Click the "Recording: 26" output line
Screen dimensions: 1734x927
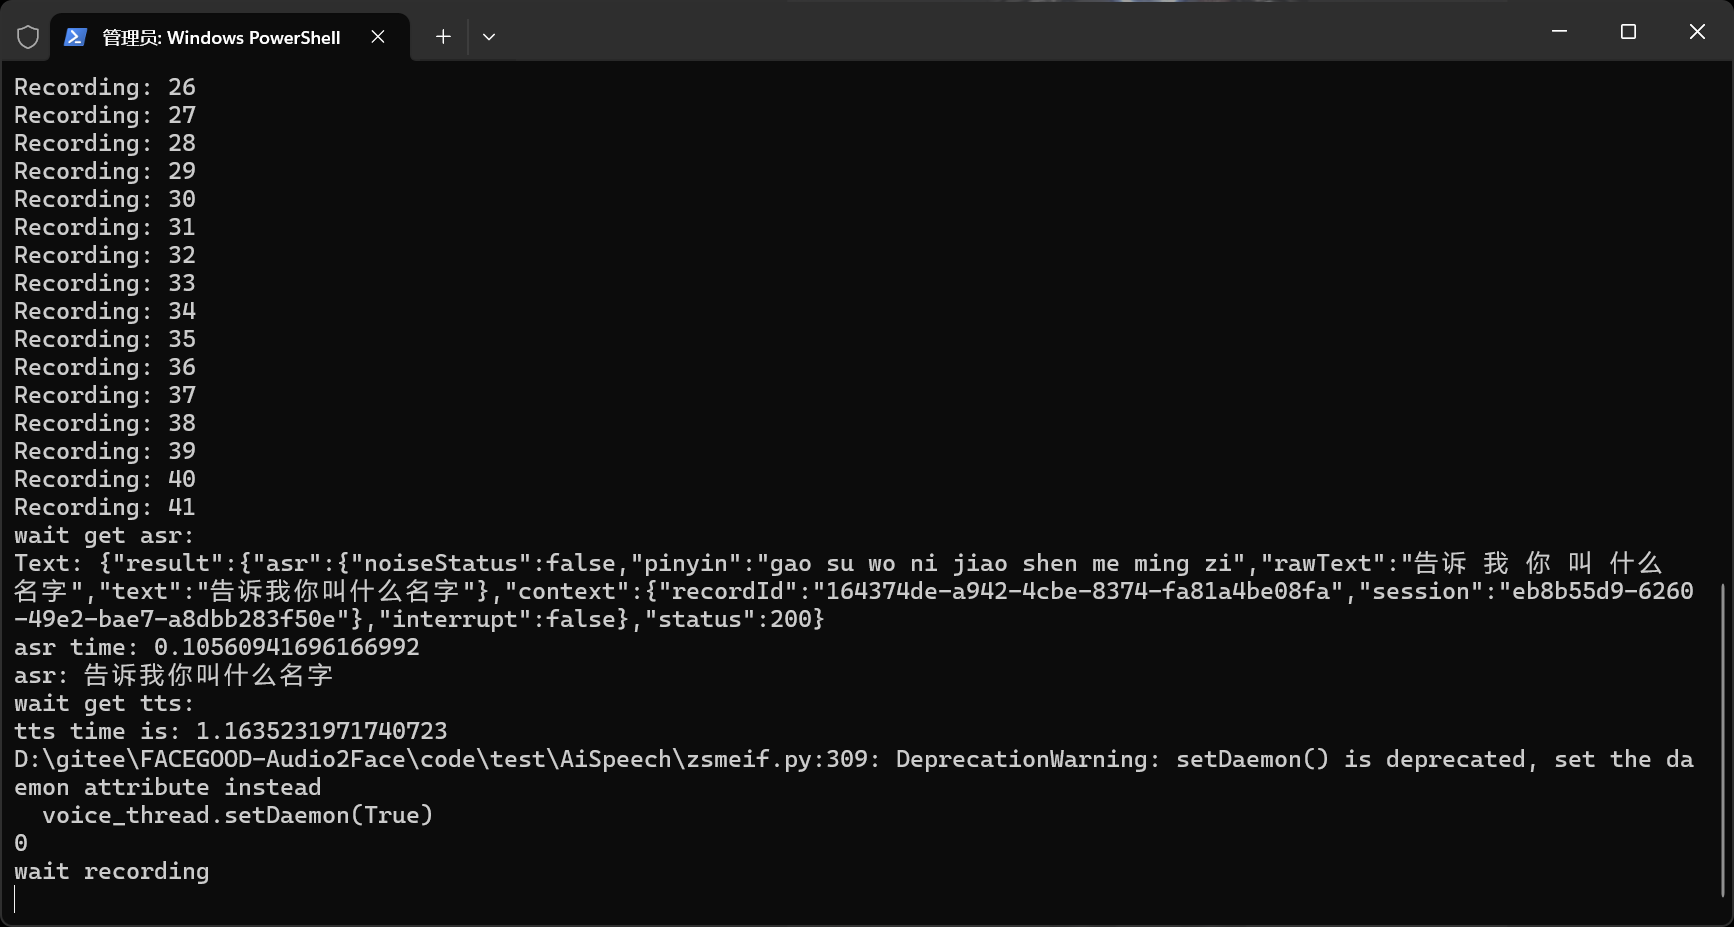tap(105, 87)
